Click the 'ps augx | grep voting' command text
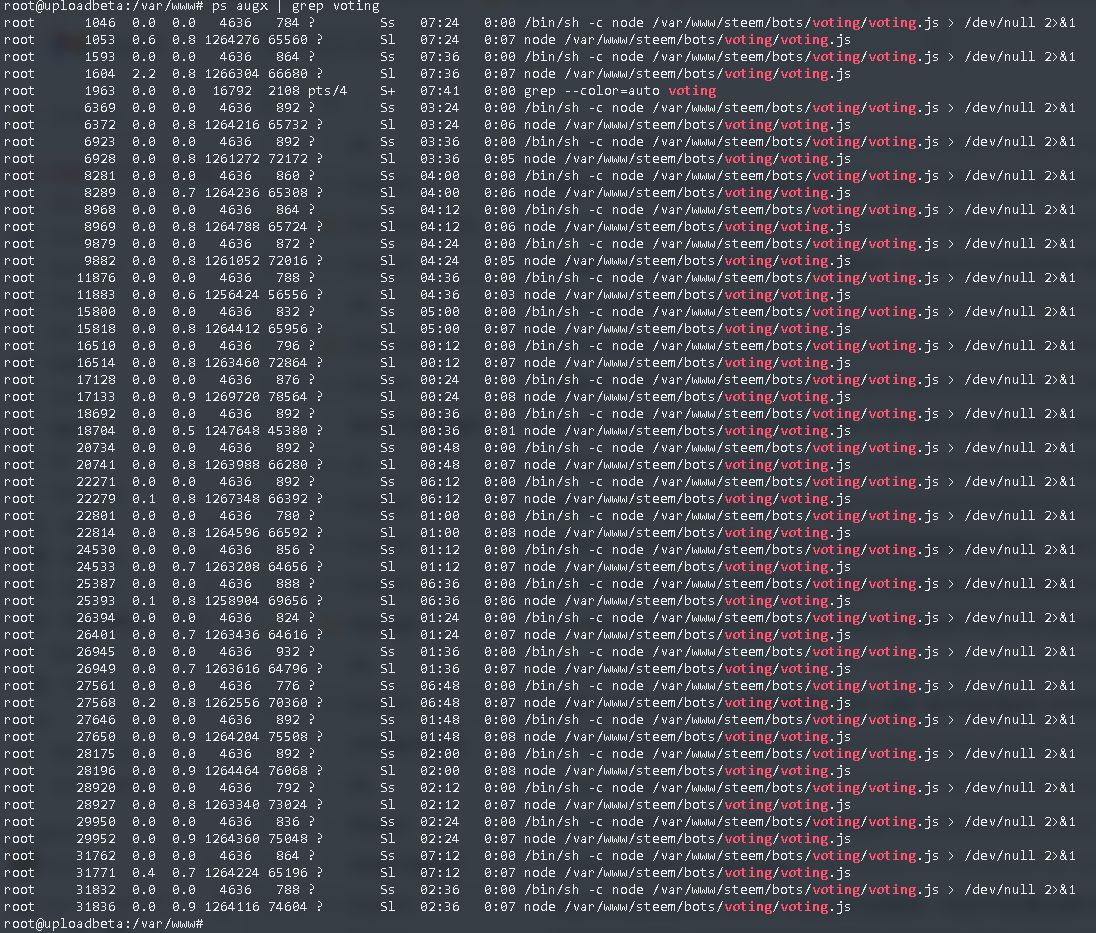This screenshot has width=1096, height=933. point(296,6)
